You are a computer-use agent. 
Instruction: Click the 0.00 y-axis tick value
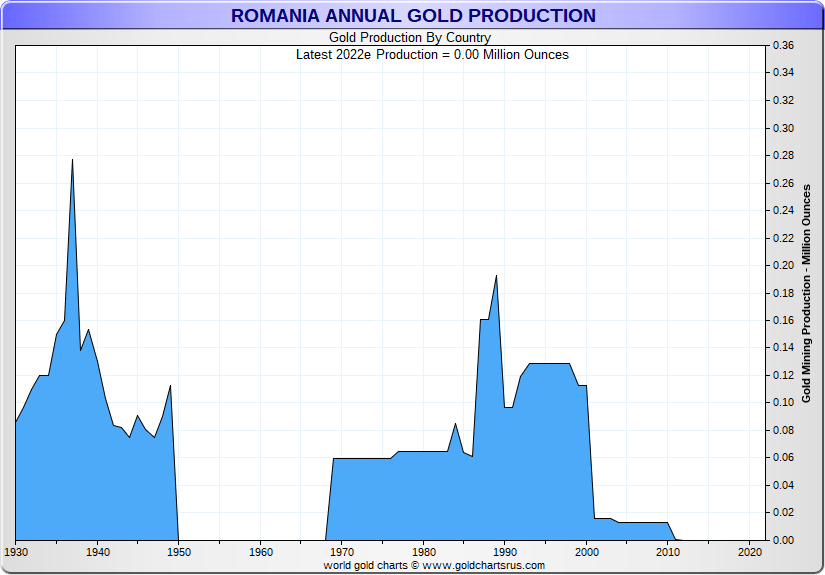pyautogui.click(x=783, y=540)
